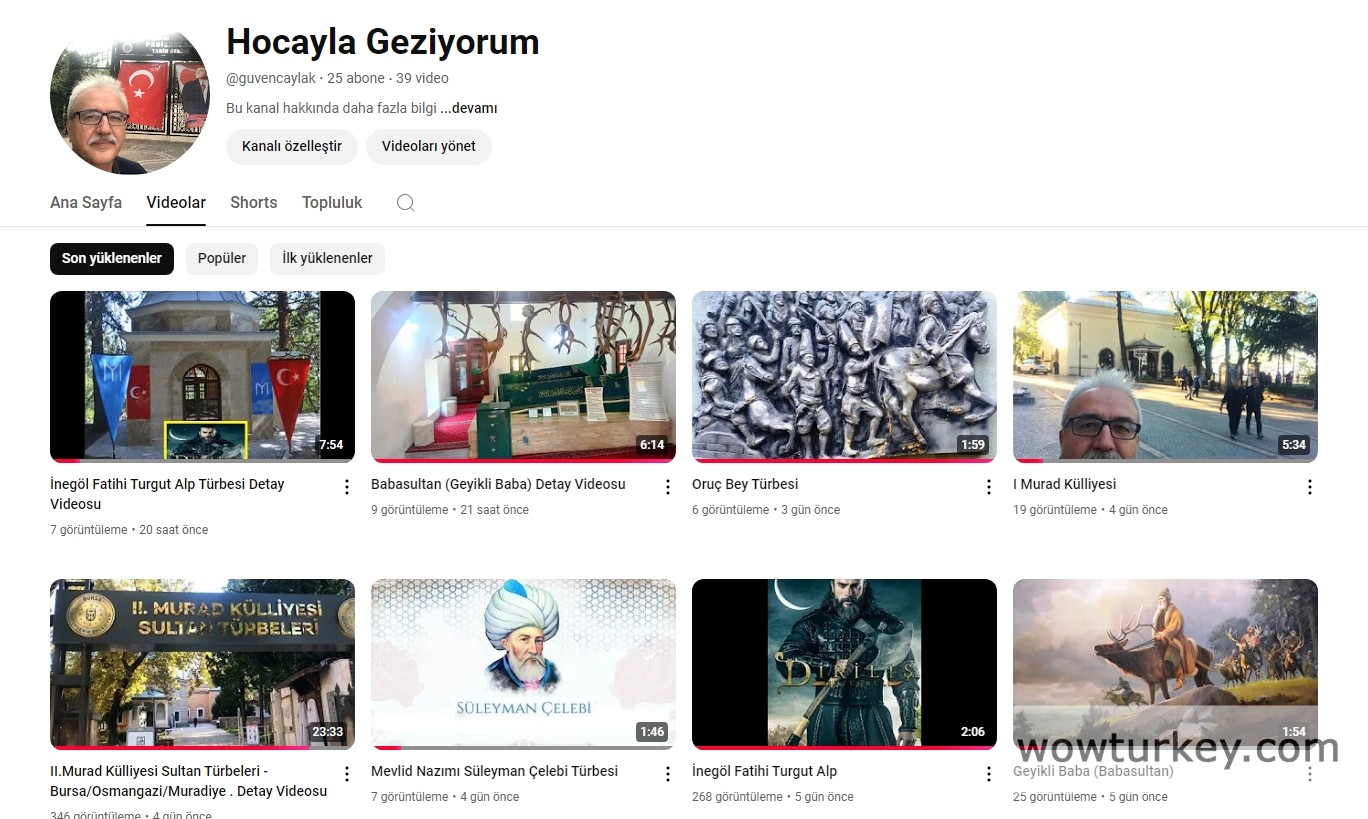Click the Videoları yönet button
This screenshot has width=1368, height=819.
(x=428, y=146)
